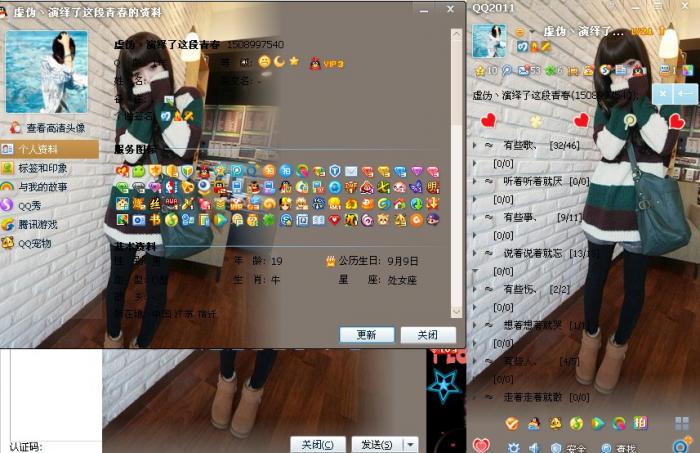Screen dimensions: 700x453
Task: Expand the 有些伤、 [2/2] group
Action: 521,289
